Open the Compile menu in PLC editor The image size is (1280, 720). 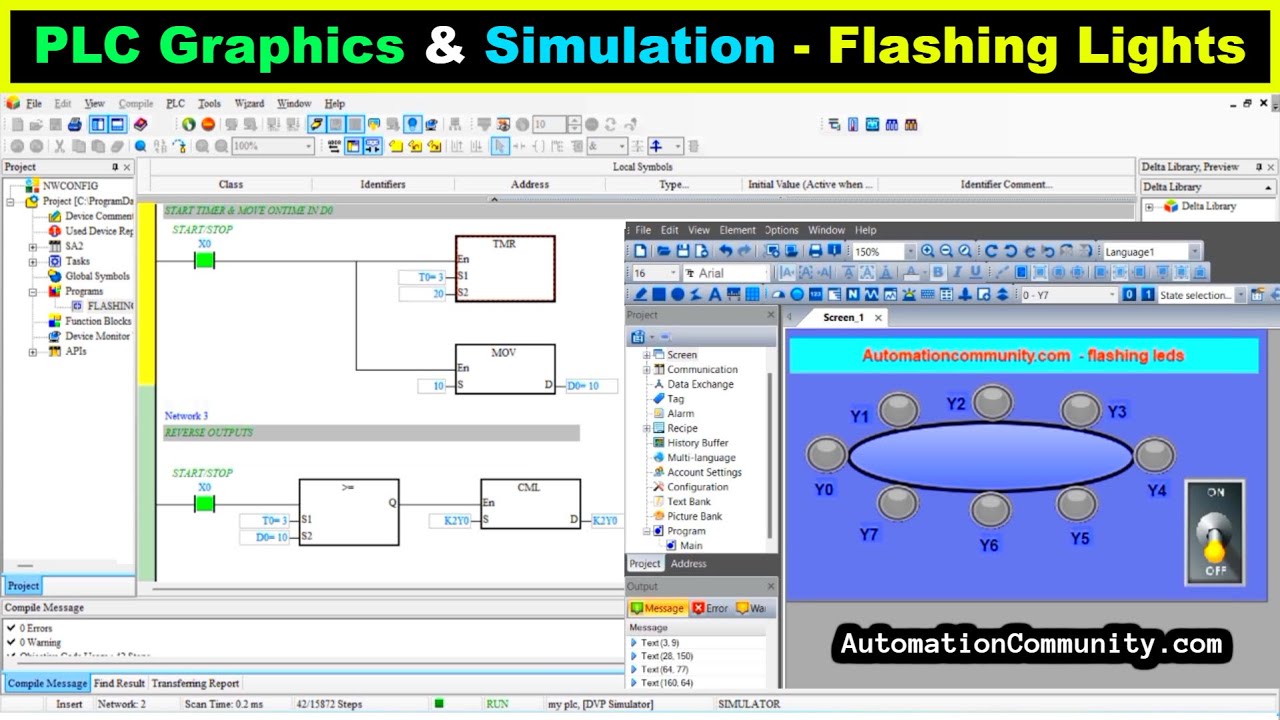click(x=136, y=103)
